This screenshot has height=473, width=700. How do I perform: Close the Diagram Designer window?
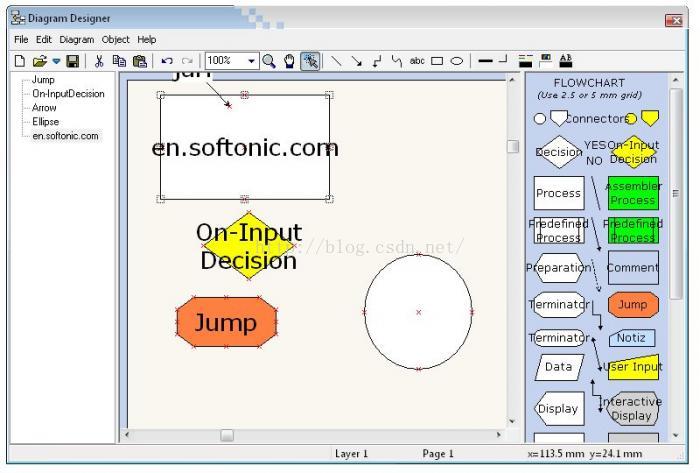click(x=674, y=20)
